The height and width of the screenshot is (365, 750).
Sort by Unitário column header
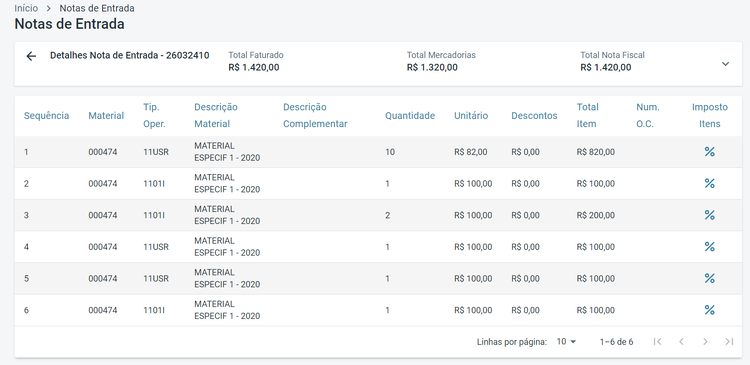coord(471,116)
